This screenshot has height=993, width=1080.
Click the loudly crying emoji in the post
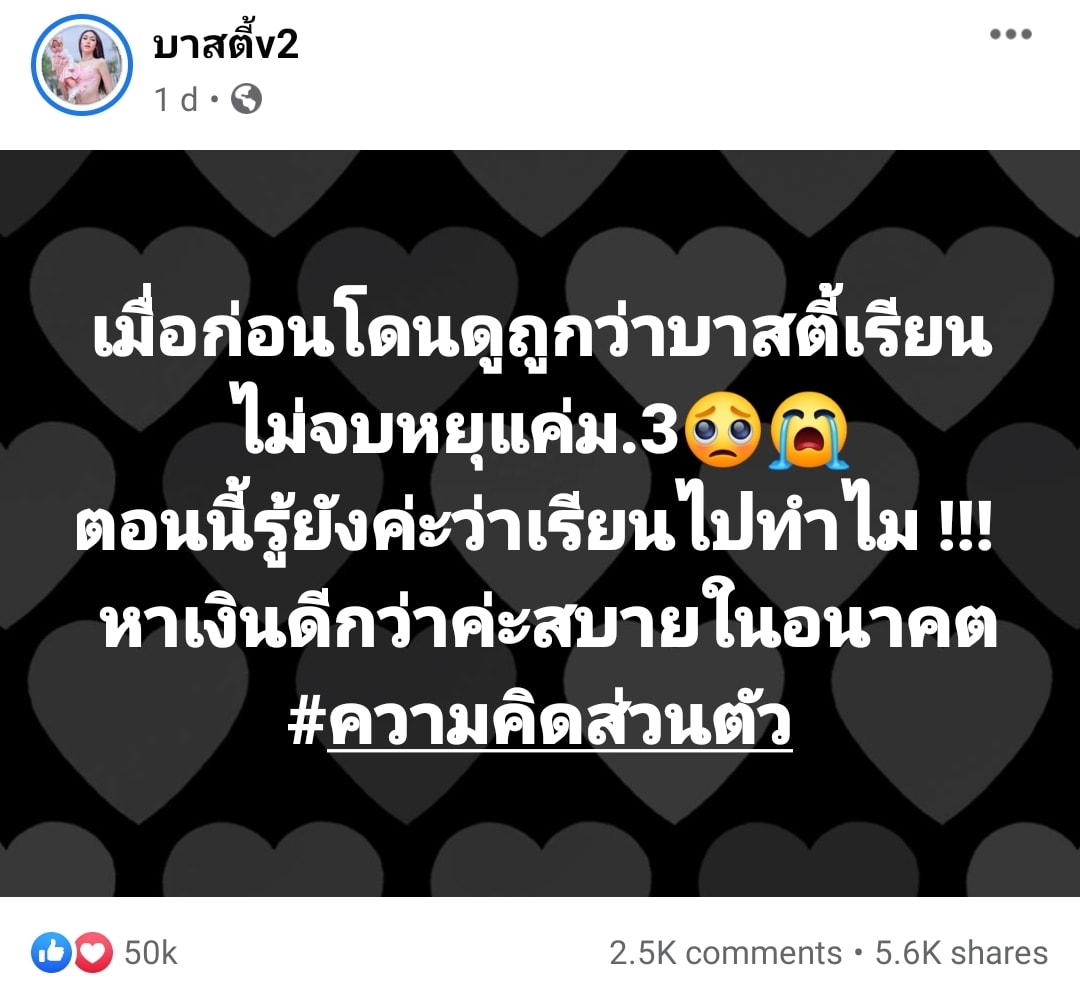coord(809,430)
